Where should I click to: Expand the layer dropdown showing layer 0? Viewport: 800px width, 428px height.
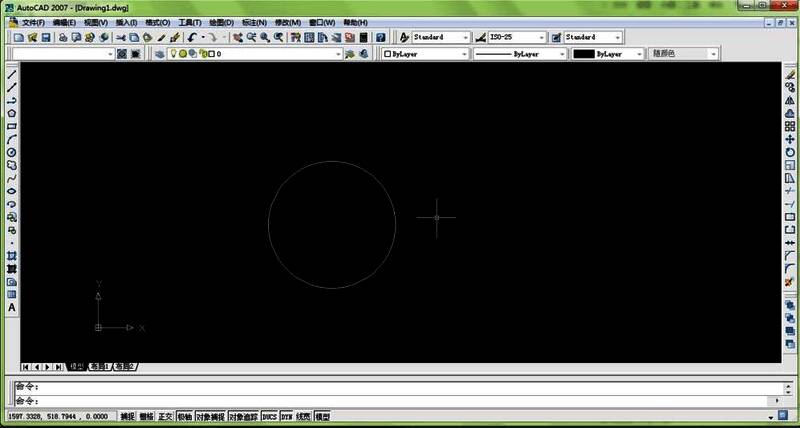click(338, 54)
